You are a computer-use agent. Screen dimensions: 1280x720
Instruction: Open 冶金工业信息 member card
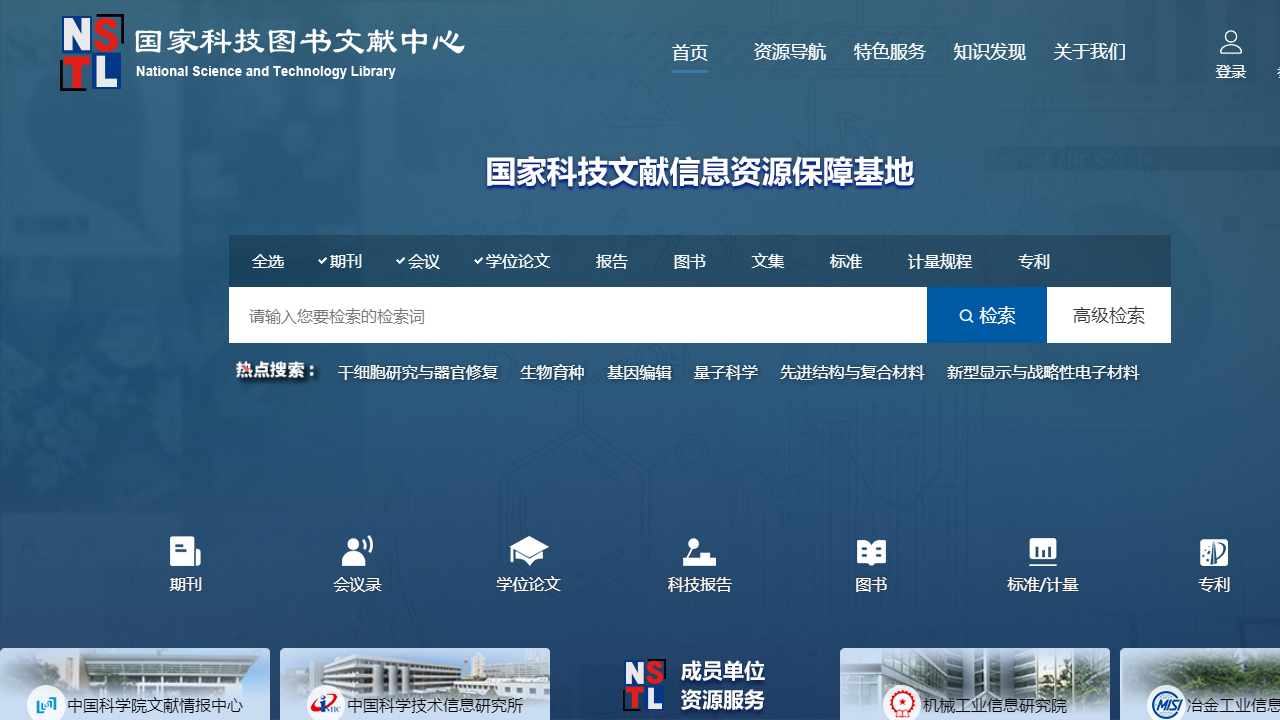[x=1200, y=684]
